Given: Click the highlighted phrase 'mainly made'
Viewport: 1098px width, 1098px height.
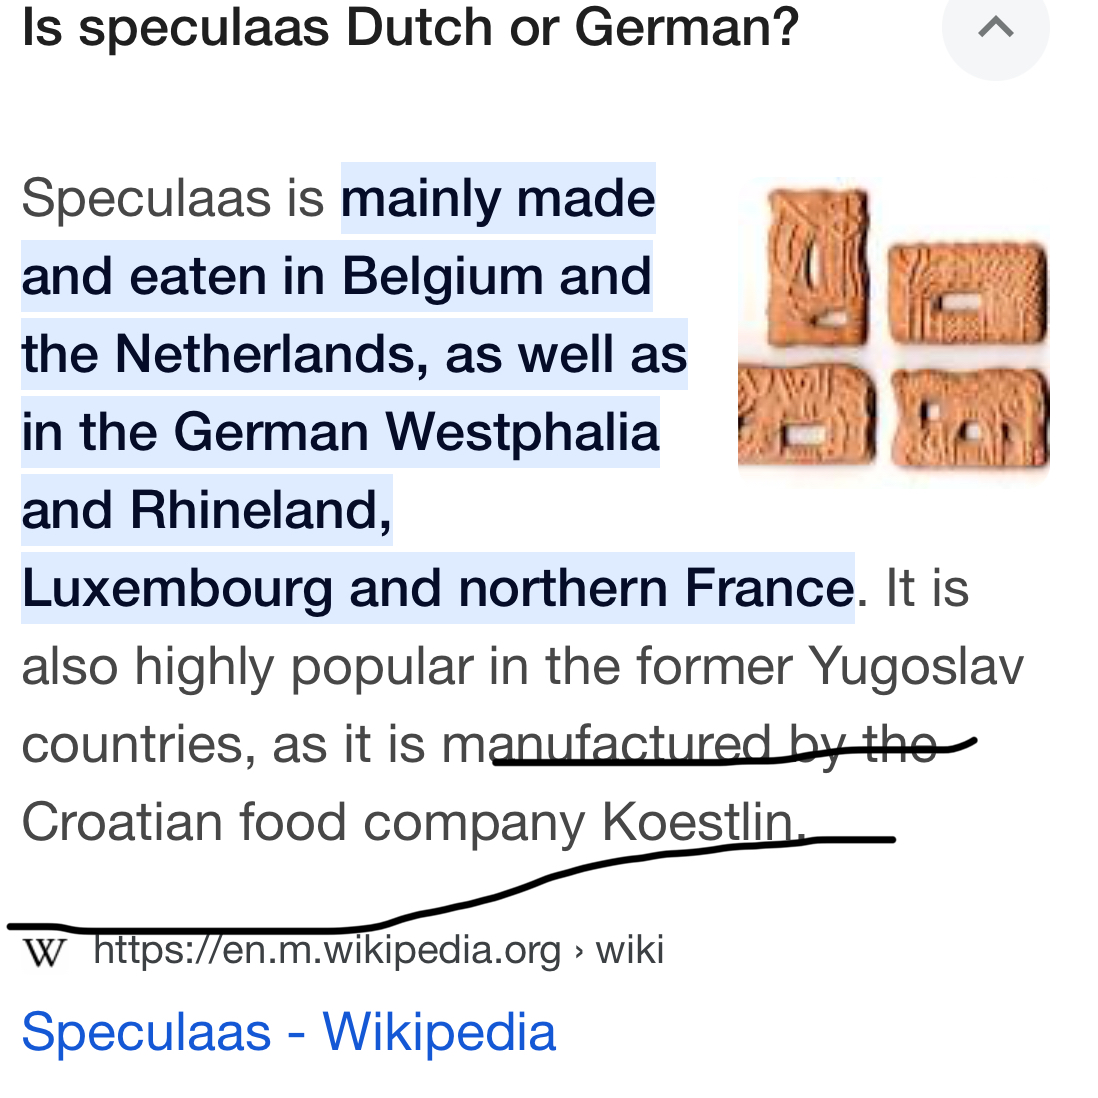Looking at the screenshot, I should tap(498, 199).
